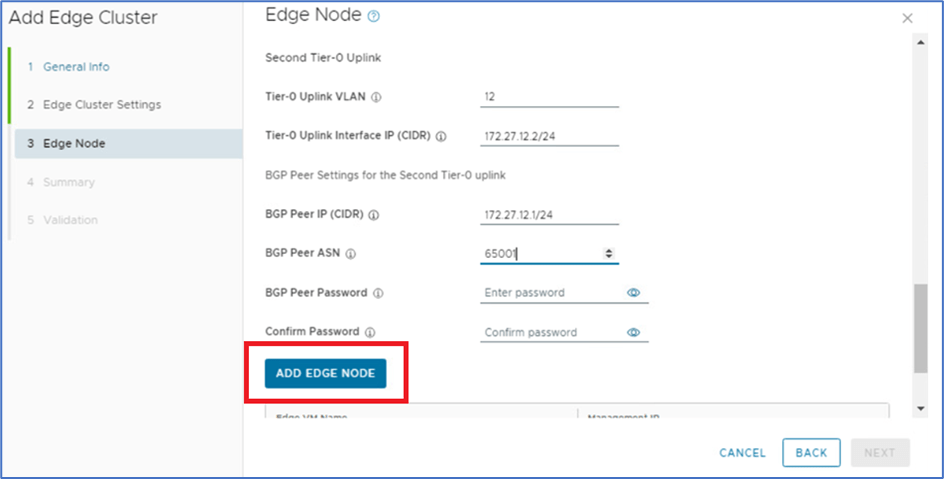Click the vertical scrollbar thumb
Screen dimensions: 944x479
tap(920, 328)
